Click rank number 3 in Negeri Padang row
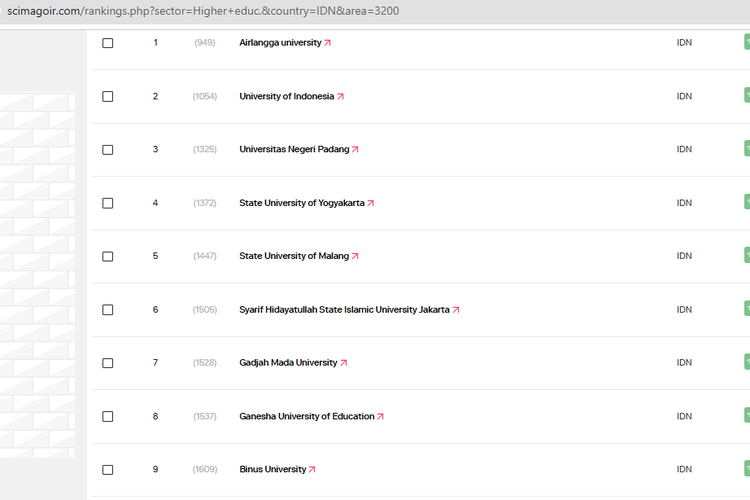Screen dimensions: 750x500 155,149
